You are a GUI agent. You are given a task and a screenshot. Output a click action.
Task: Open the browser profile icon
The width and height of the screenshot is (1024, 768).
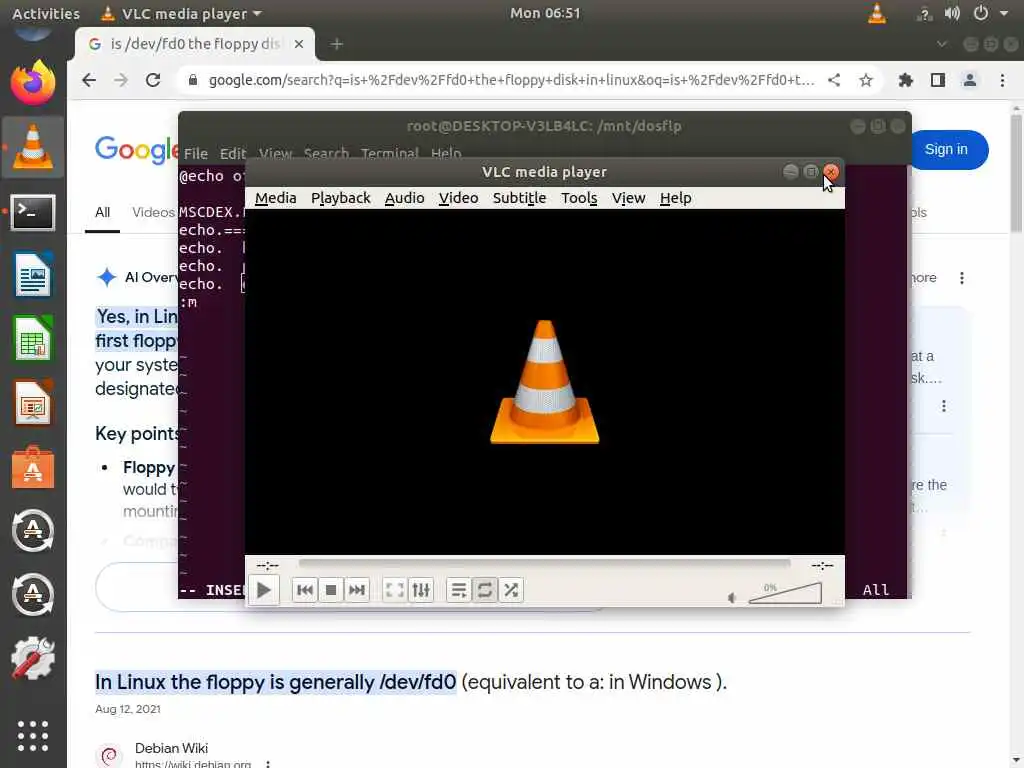pos(970,80)
